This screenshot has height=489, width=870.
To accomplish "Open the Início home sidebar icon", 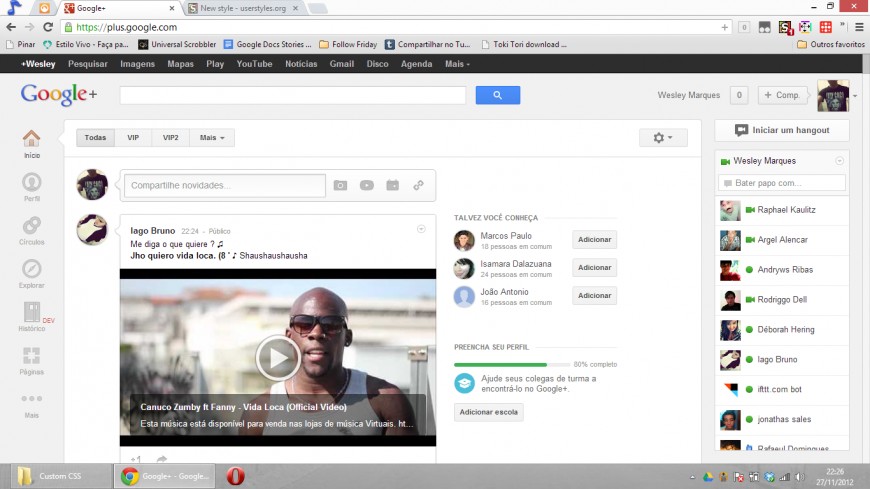I will pos(32,138).
